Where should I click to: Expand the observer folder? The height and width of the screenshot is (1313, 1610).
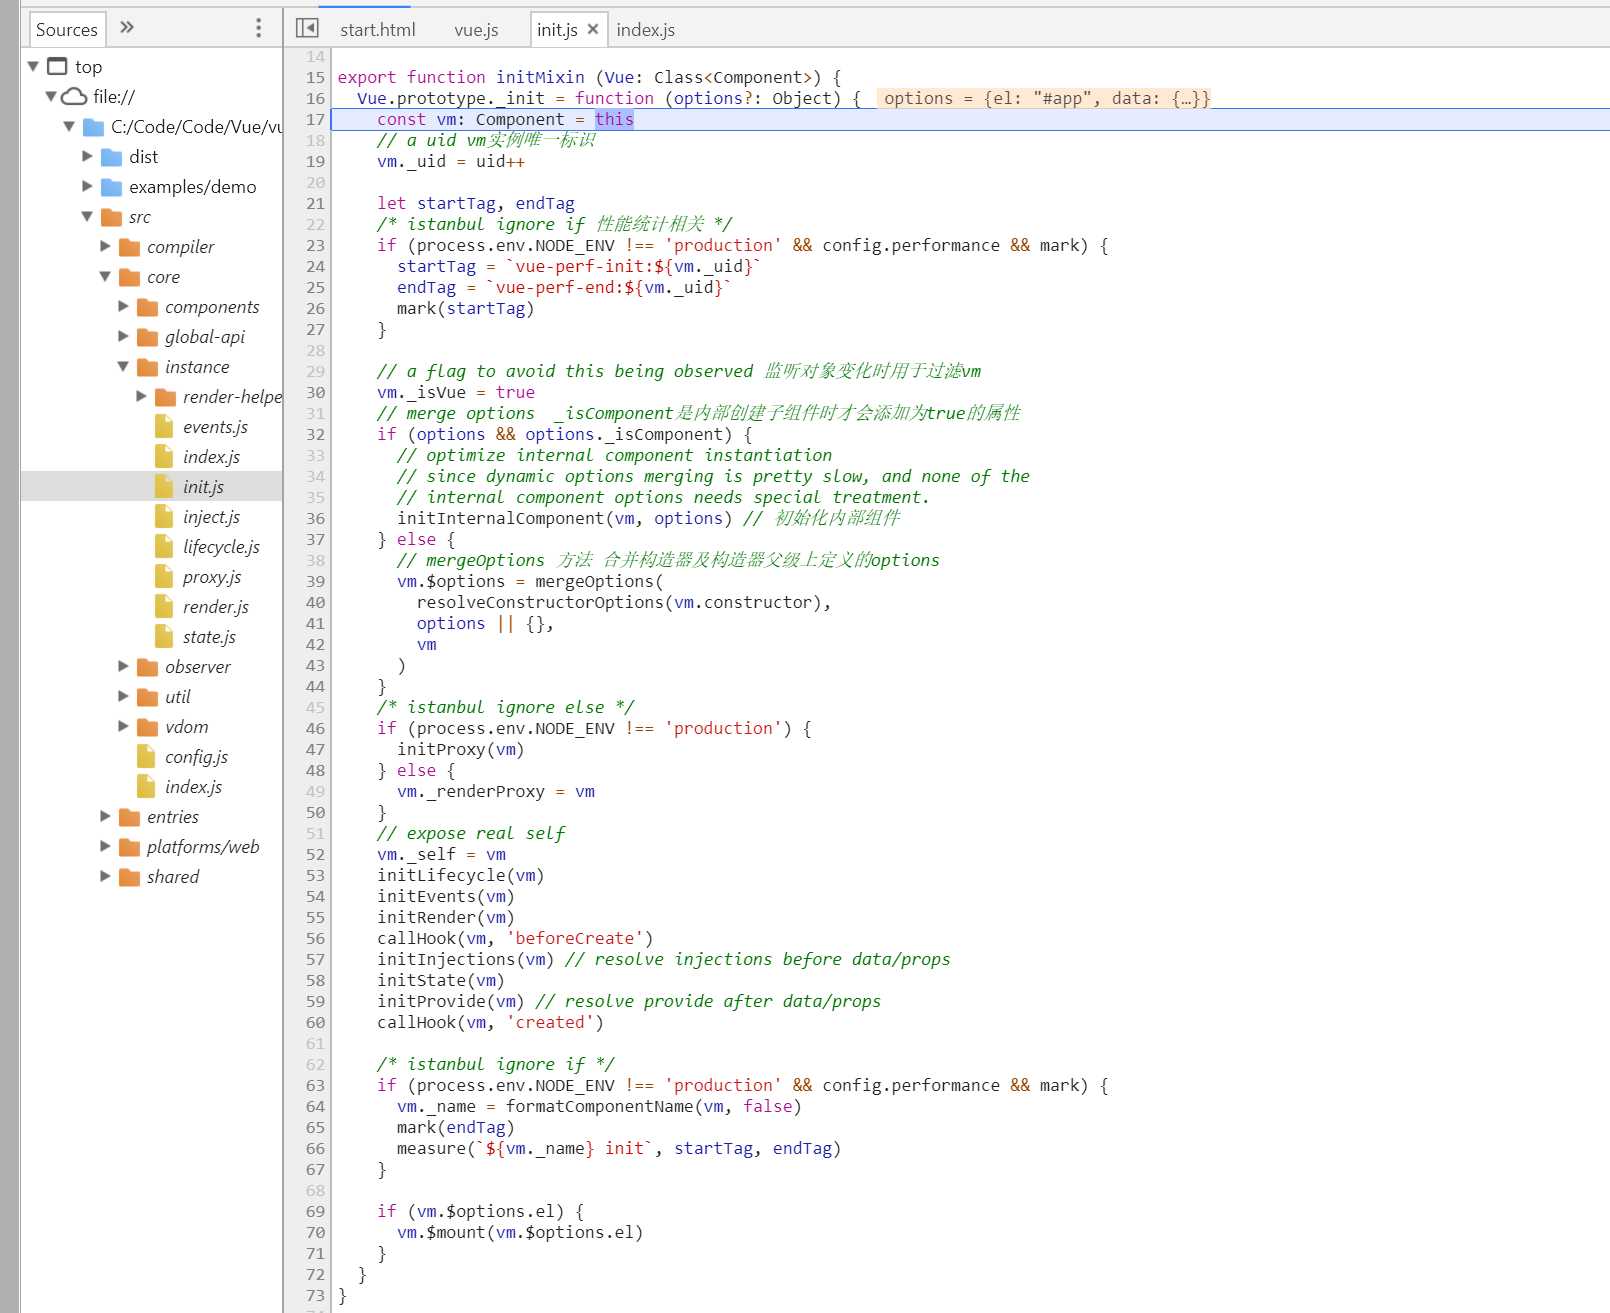tap(123, 666)
